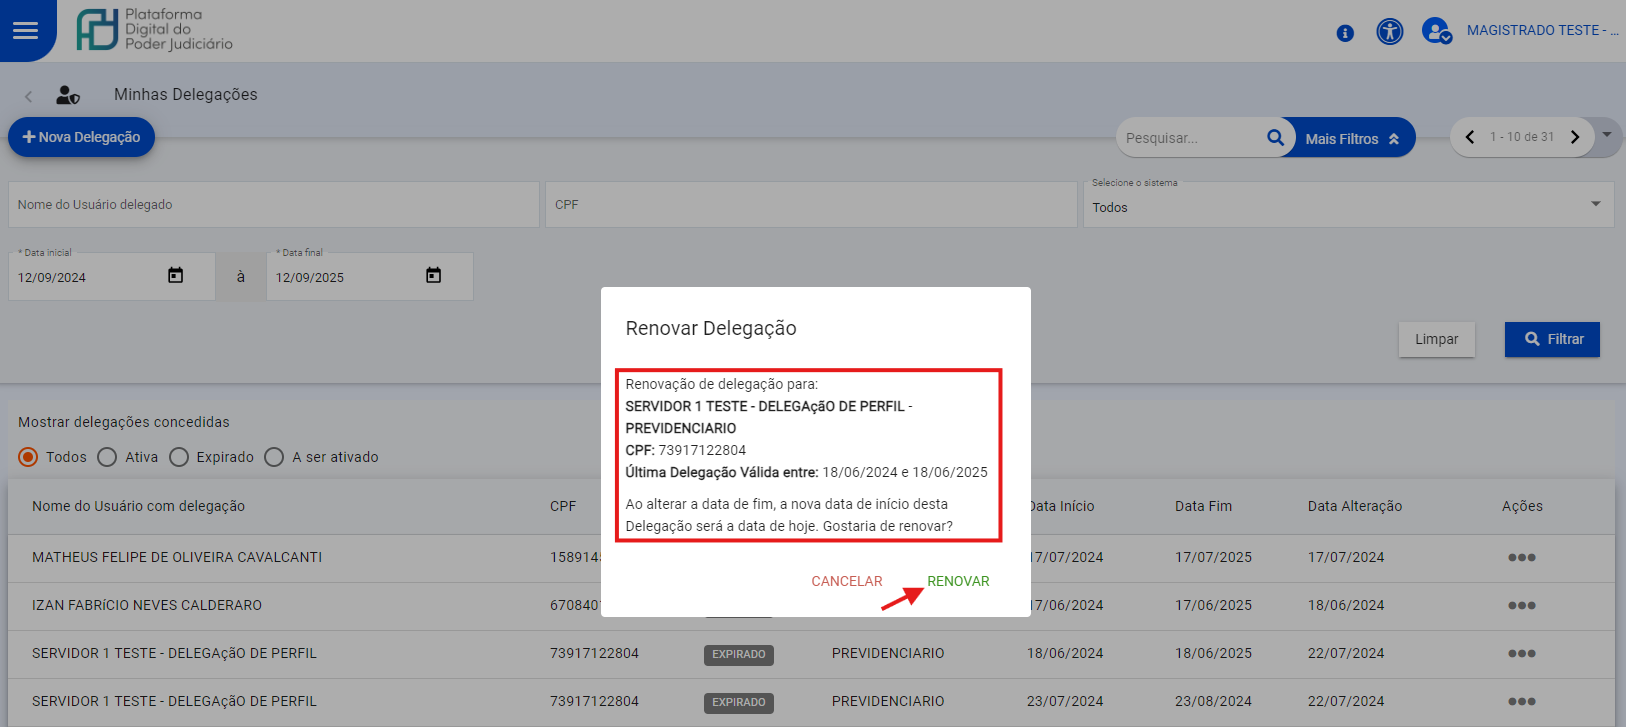
Task: Click the back arrow beside Minhas Delegações
Action: [x=29, y=96]
